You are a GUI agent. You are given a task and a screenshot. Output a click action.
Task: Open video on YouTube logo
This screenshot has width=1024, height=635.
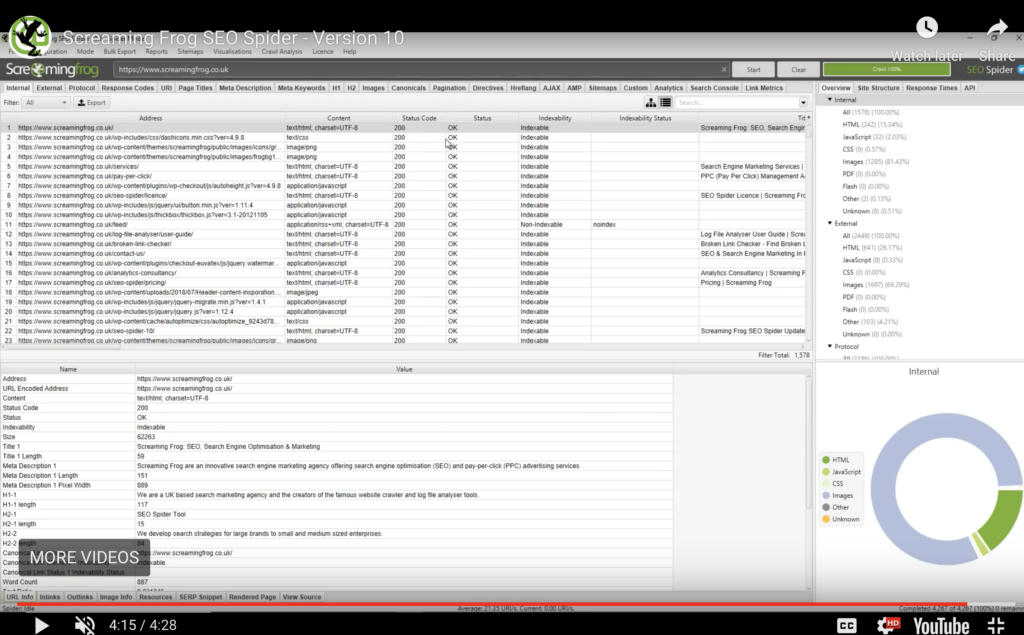(941, 626)
